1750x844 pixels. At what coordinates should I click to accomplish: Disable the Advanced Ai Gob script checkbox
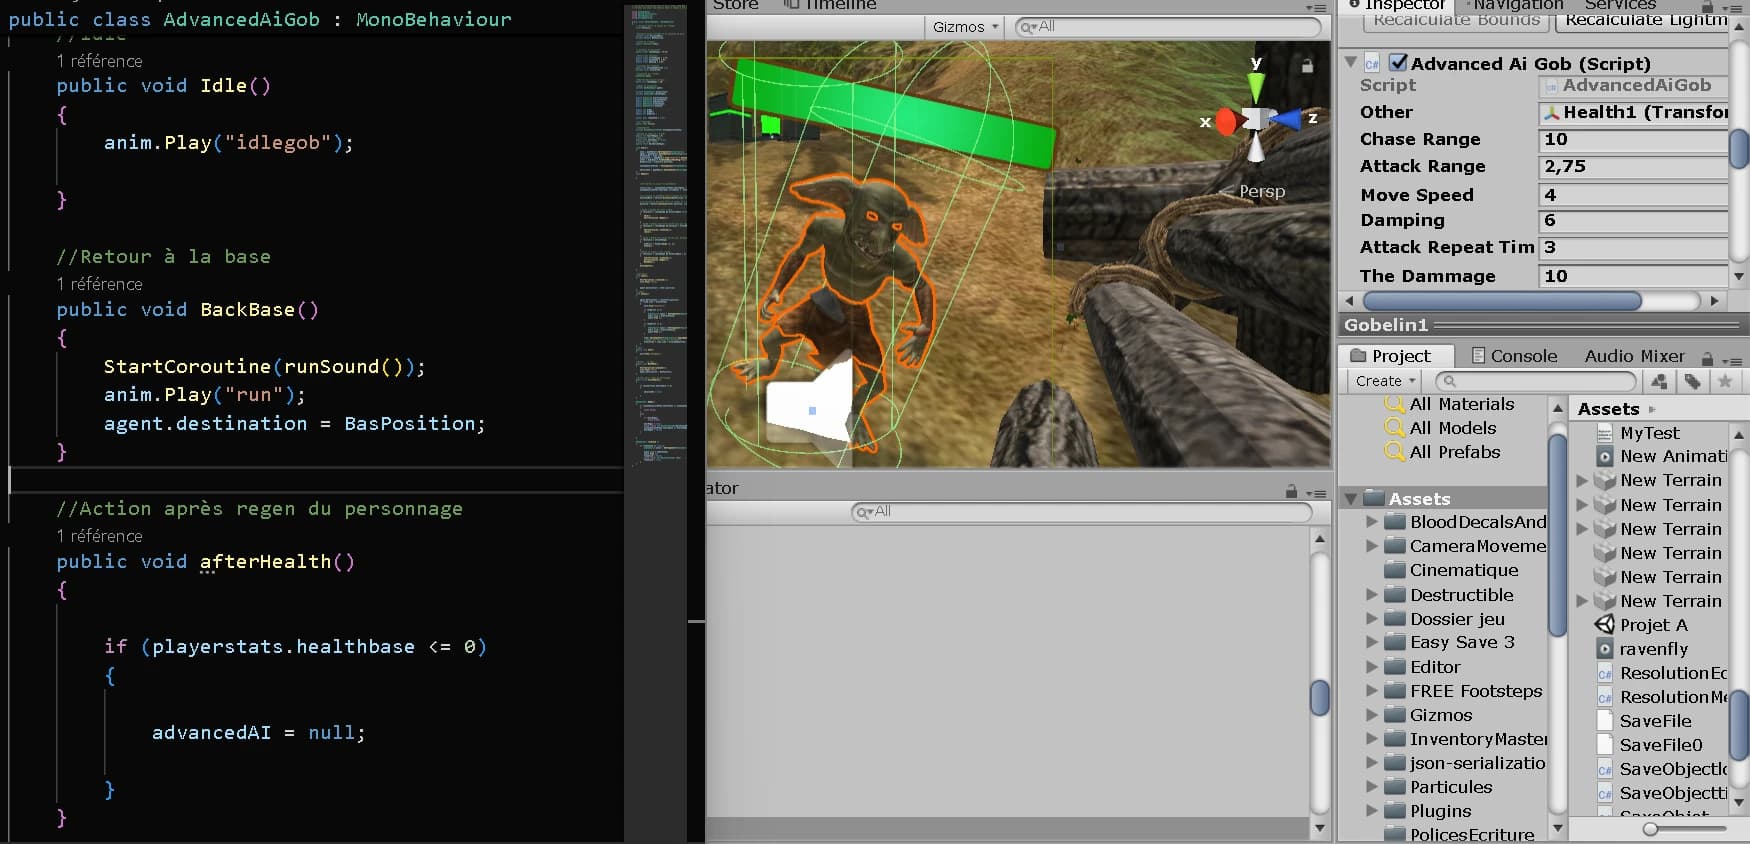click(1398, 63)
